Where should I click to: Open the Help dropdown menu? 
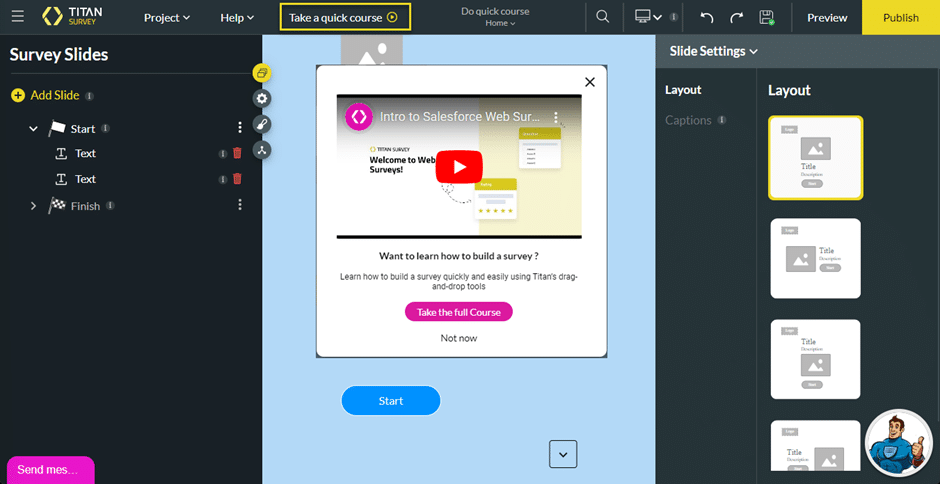point(237,18)
